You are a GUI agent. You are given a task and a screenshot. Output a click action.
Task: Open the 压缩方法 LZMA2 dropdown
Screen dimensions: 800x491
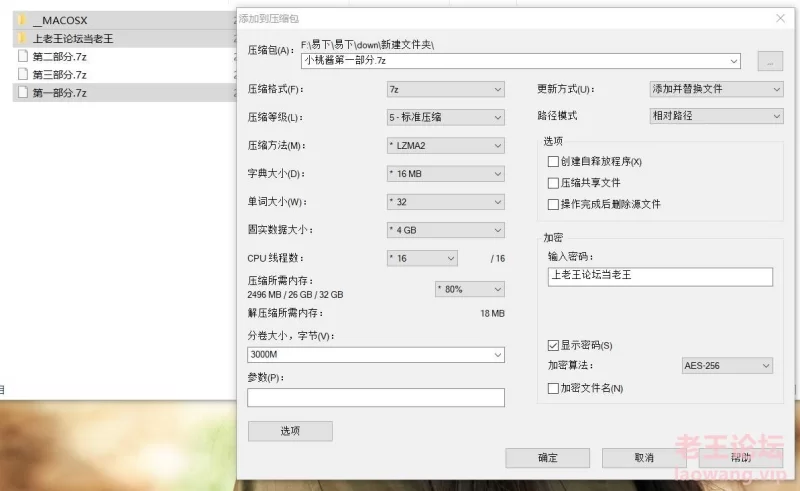click(445, 145)
